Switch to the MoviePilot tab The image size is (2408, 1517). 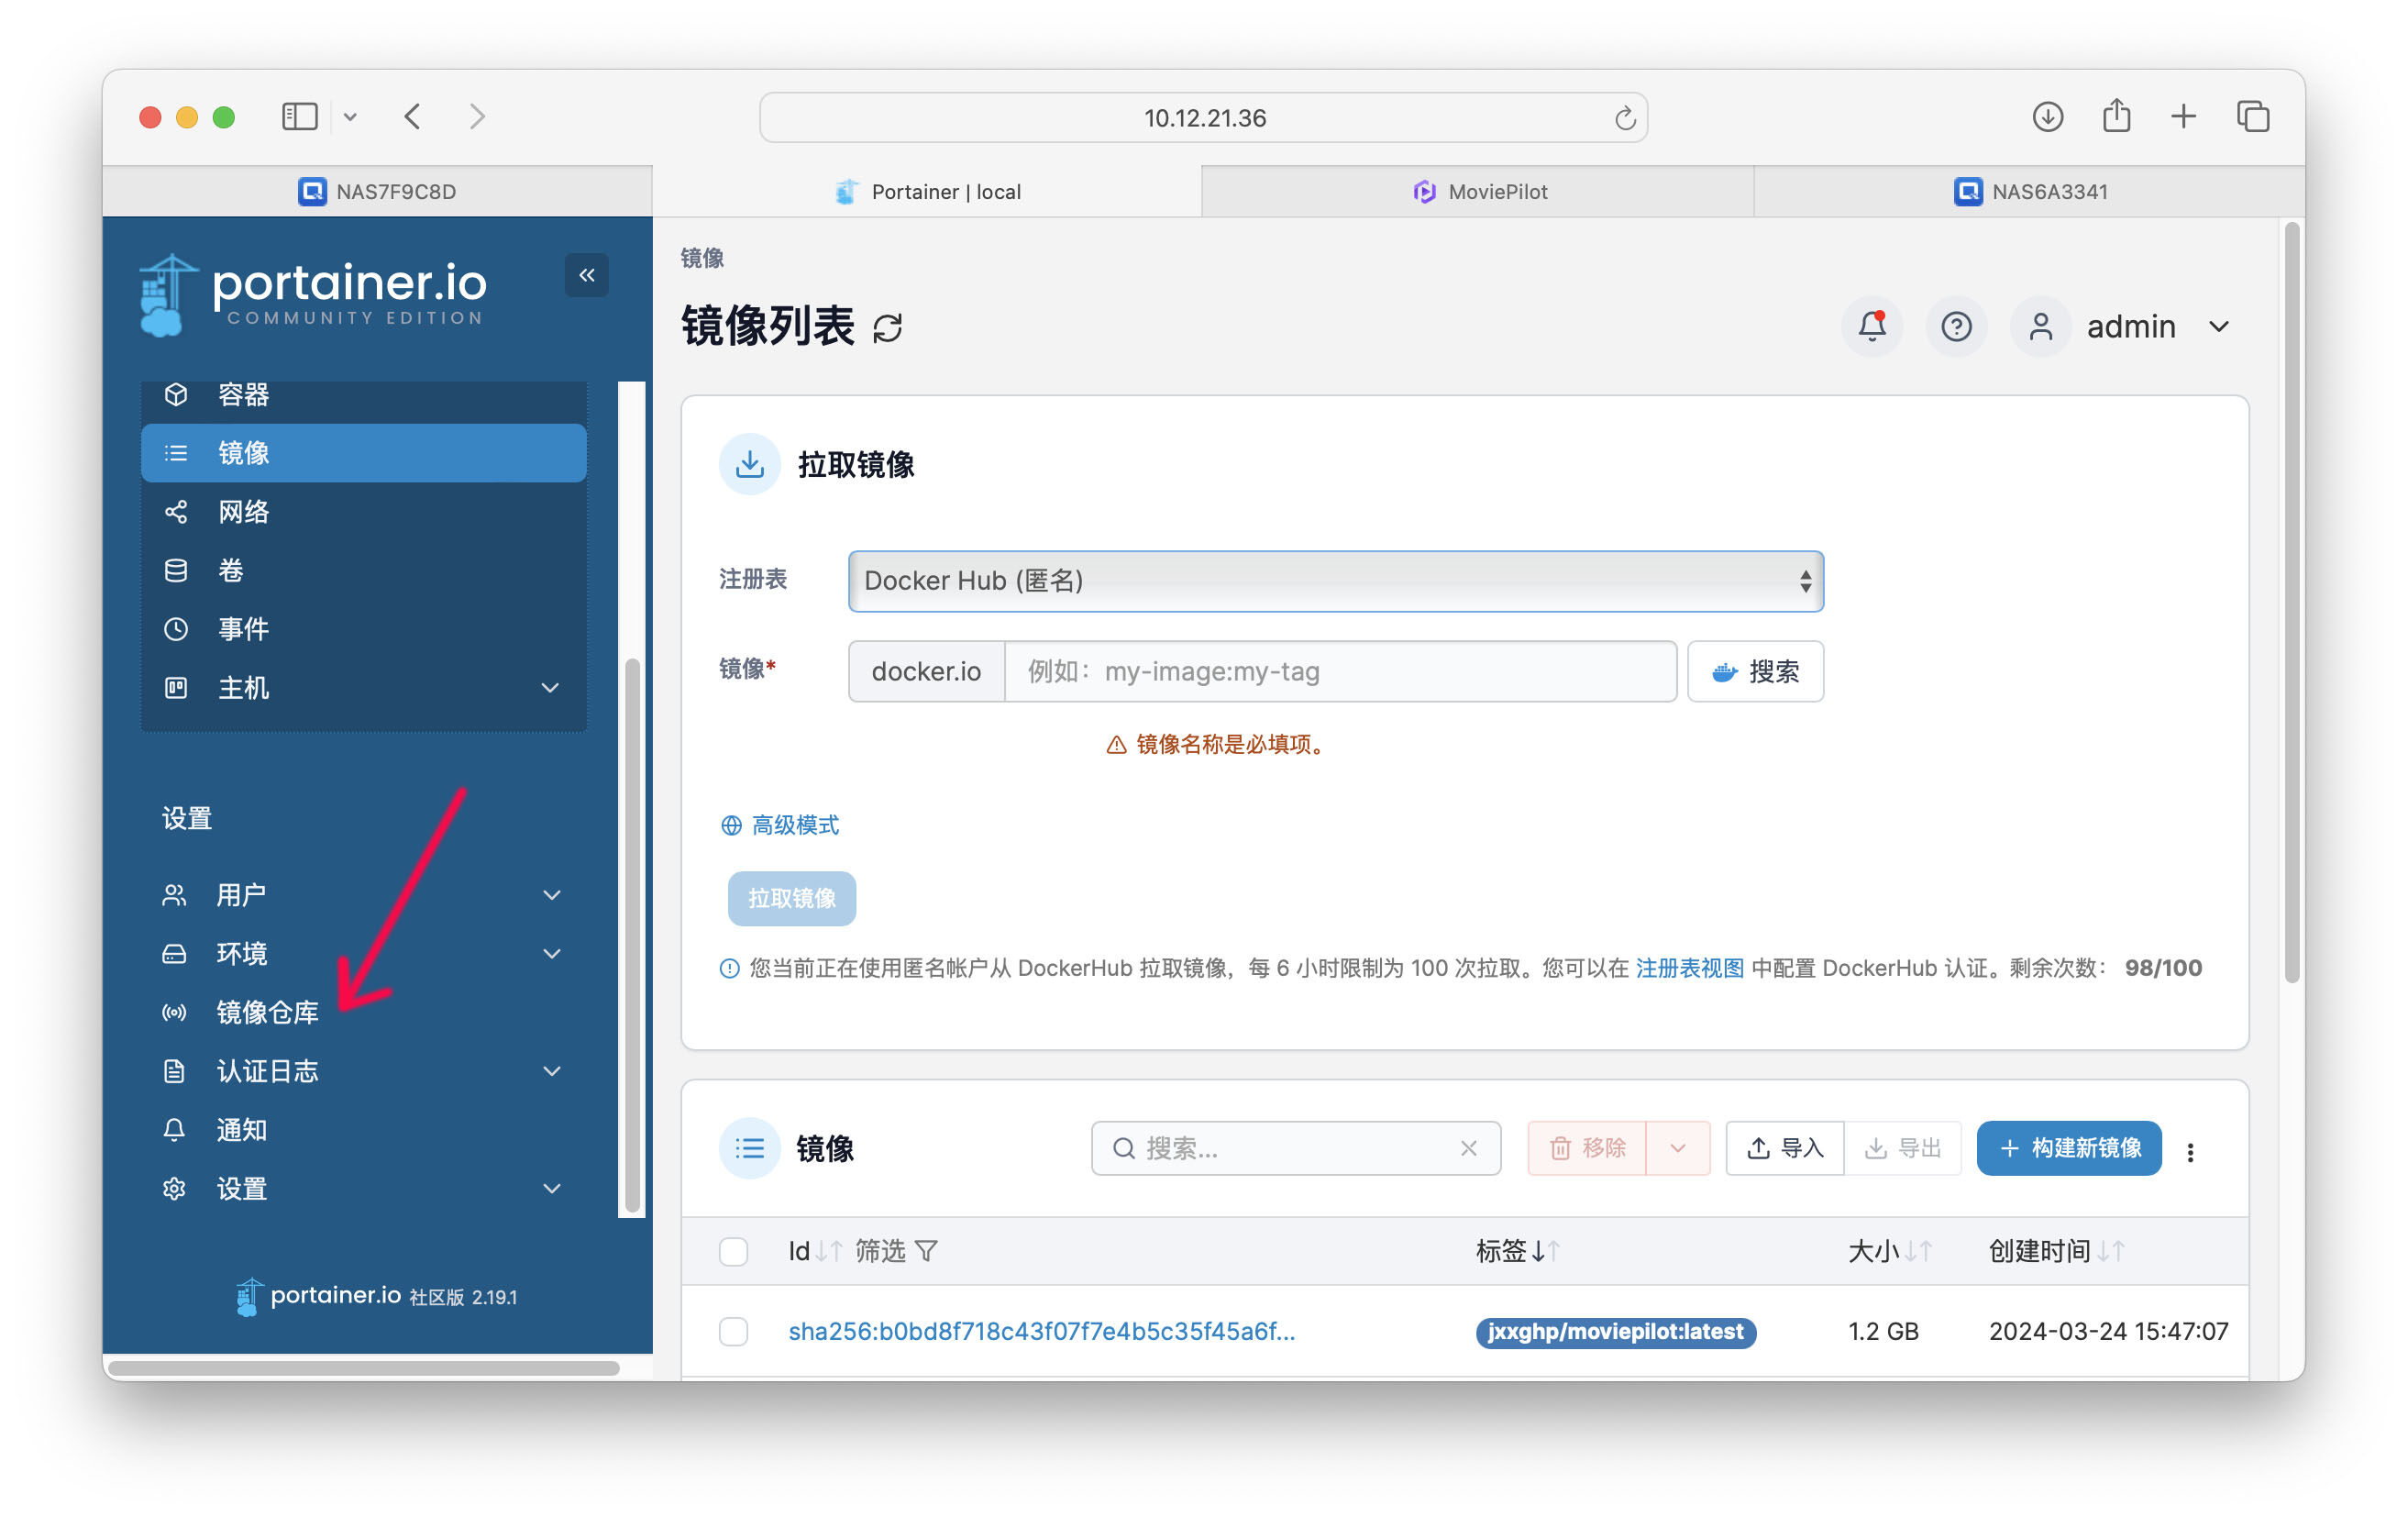click(x=1478, y=192)
